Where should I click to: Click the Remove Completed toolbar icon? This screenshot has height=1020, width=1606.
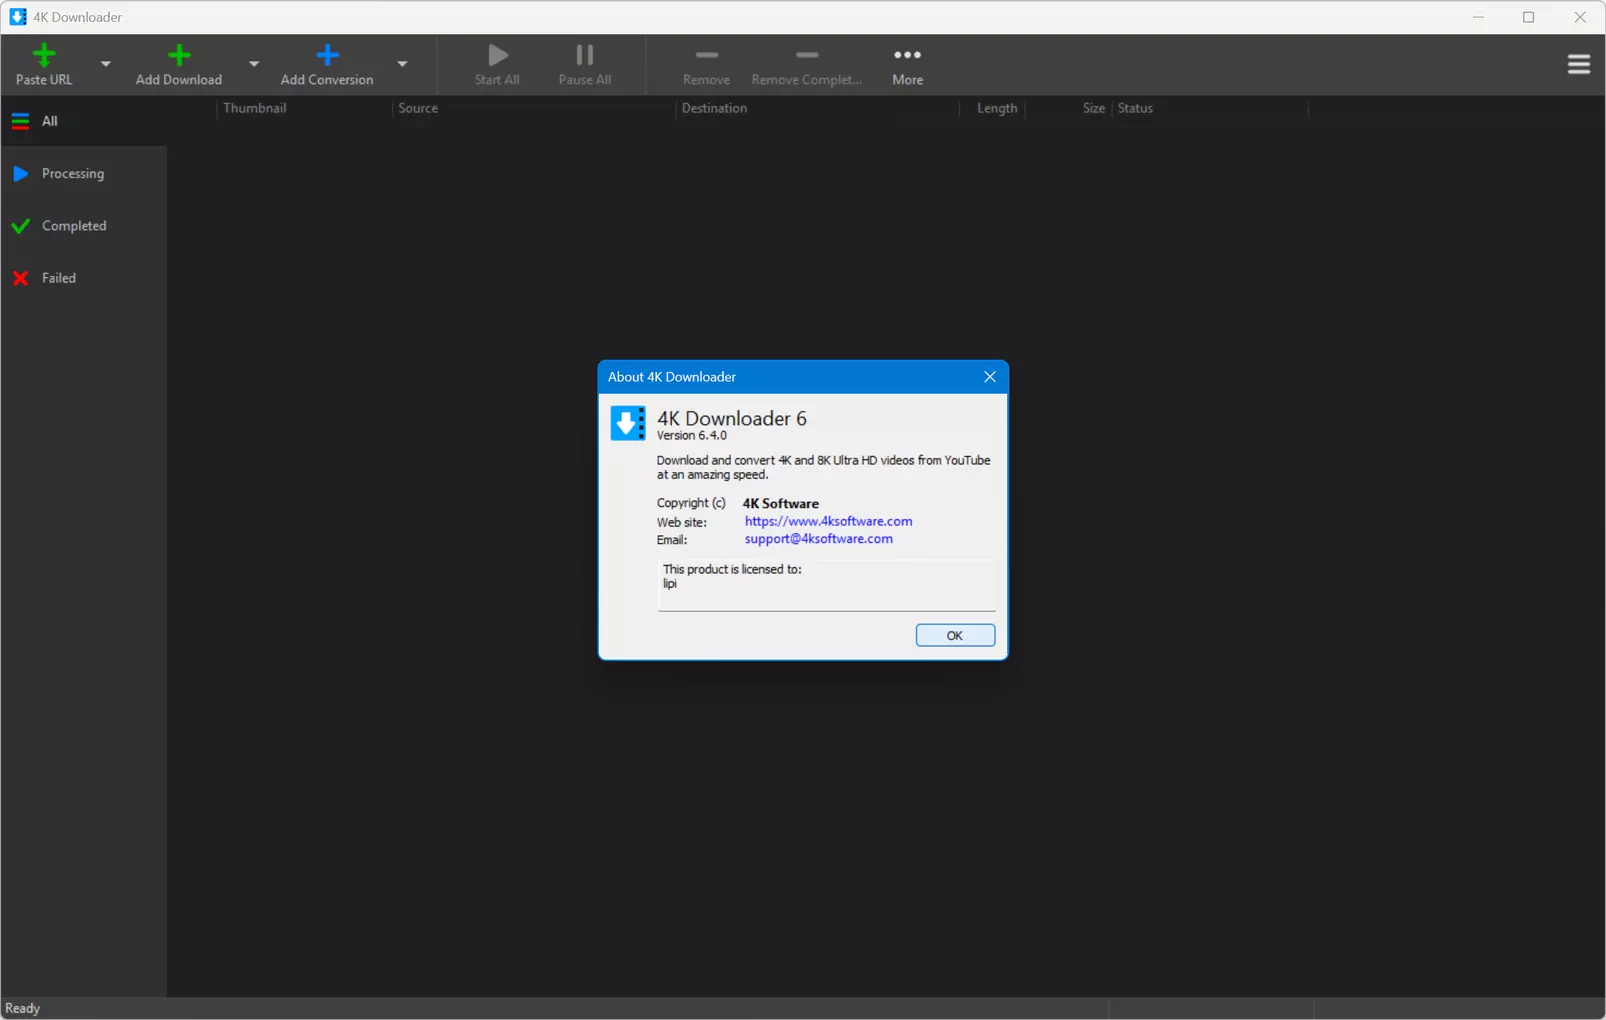coord(808,55)
